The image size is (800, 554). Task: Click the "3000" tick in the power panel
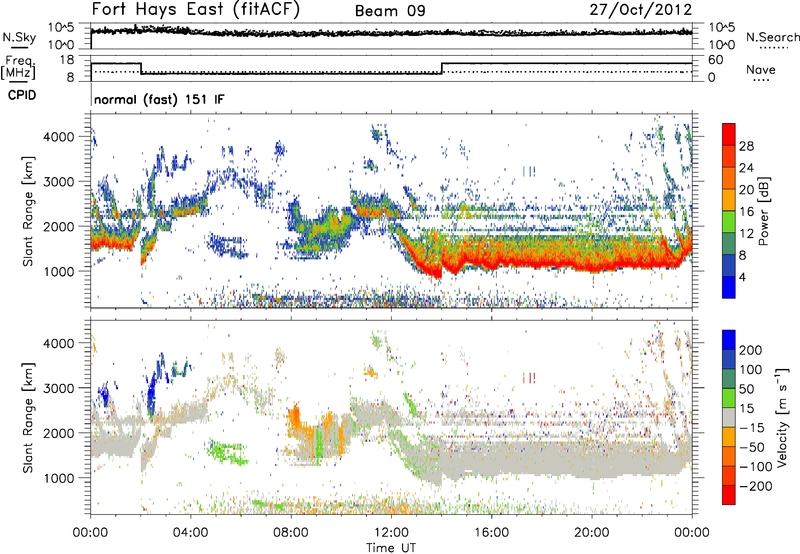(x=59, y=182)
